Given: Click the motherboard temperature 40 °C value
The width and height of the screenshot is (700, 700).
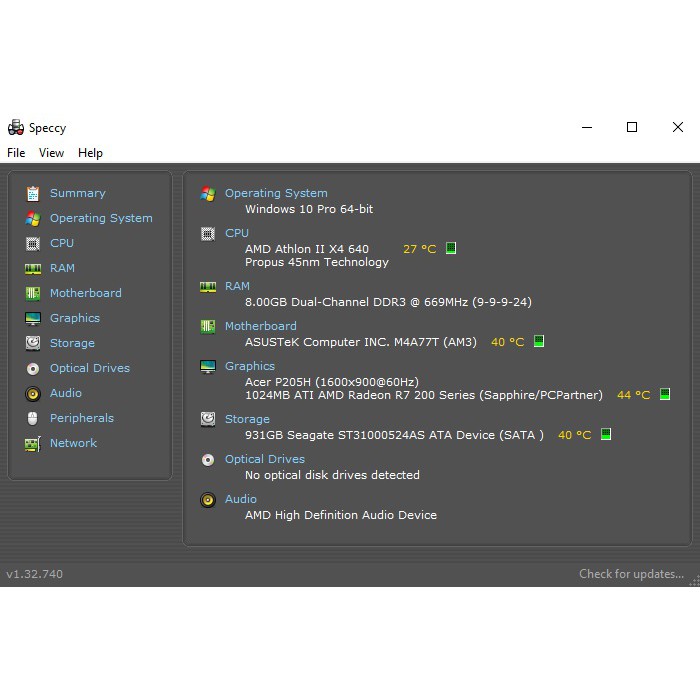Looking at the screenshot, I should click(508, 342).
